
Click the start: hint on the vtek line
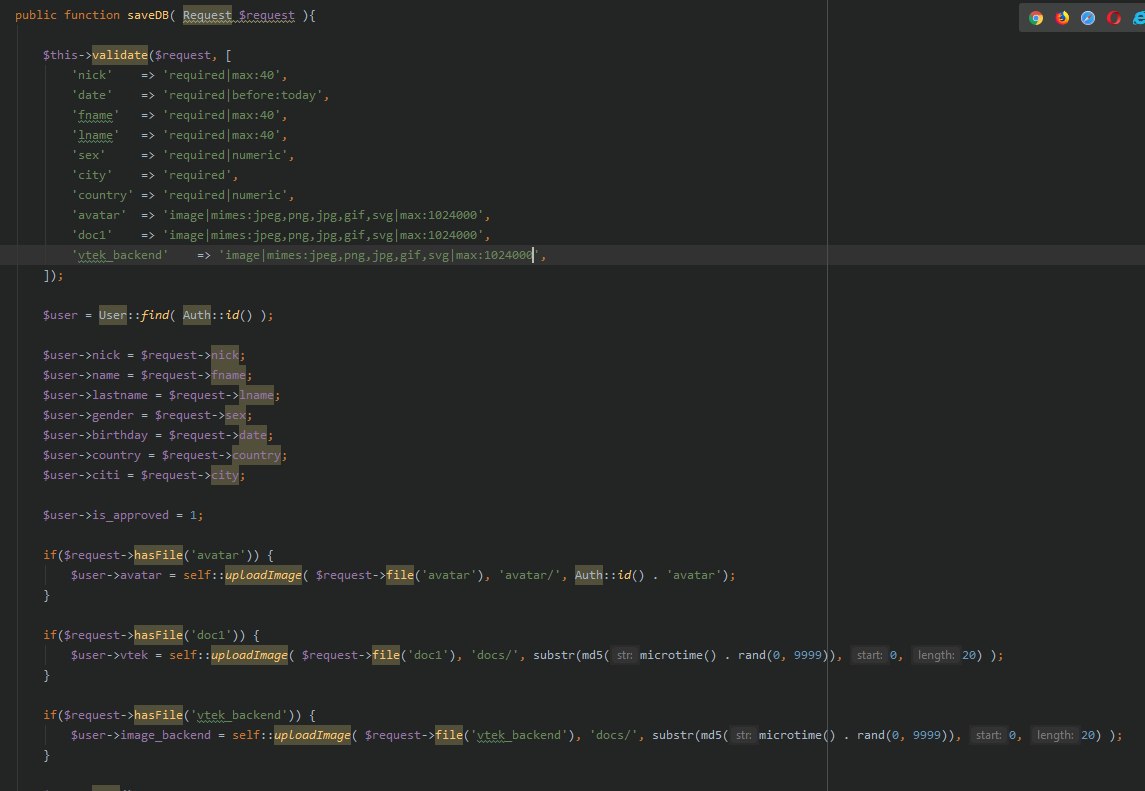pyautogui.click(x=869, y=655)
